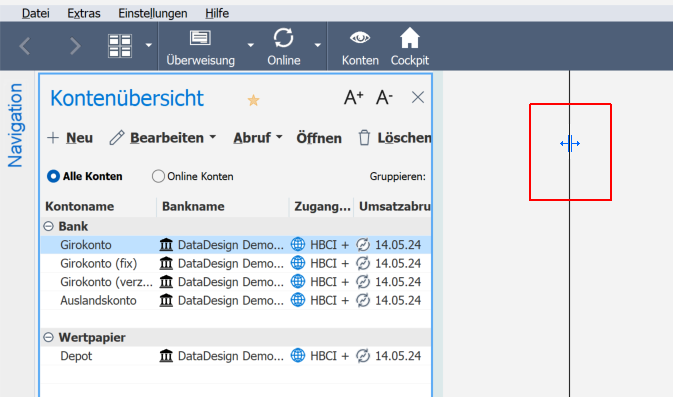Select the Girokonto account row

(236, 245)
